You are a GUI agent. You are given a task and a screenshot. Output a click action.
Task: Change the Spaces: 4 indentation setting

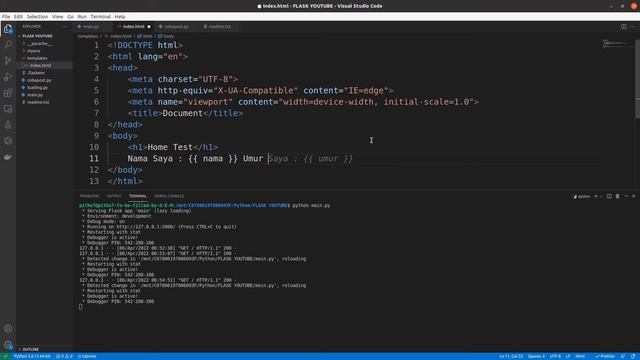(x=536, y=356)
